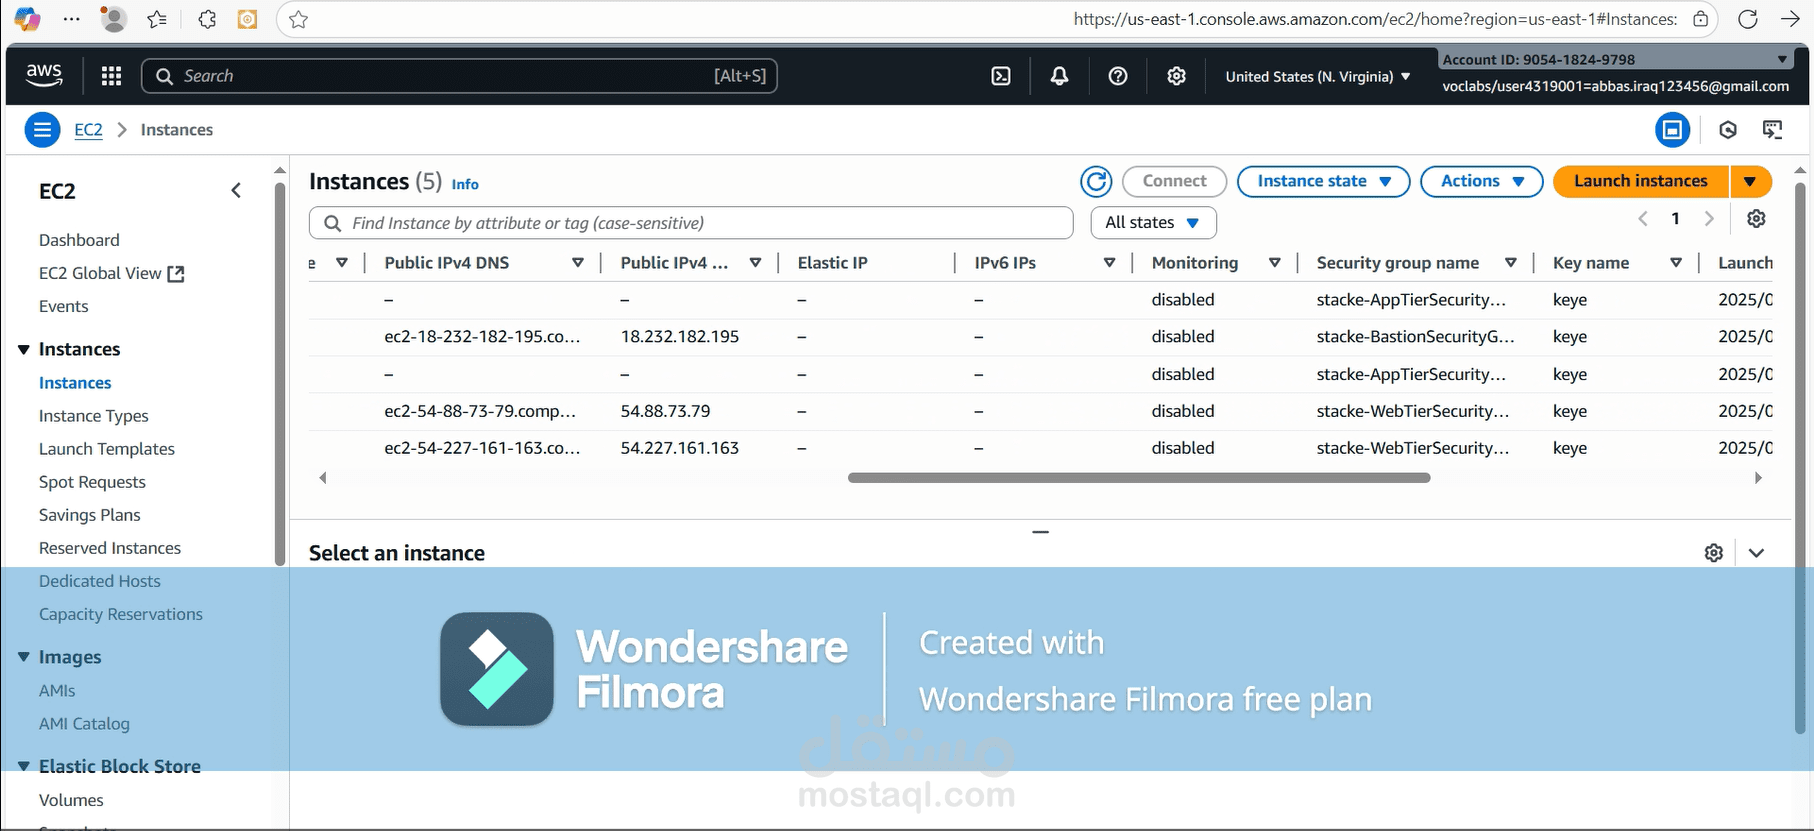This screenshot has width=1814, height=831.
Task: Click the horizontal table scrollbar
Action: point(1139,478)
